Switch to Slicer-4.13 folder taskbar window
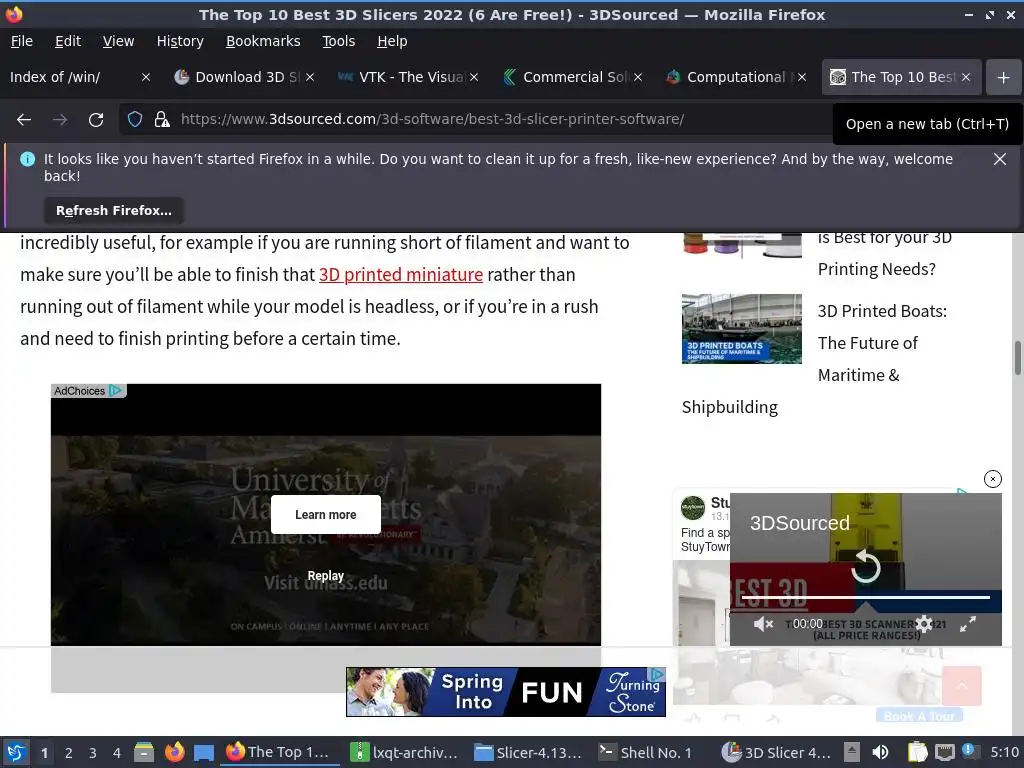The width and height of the screenshot is (1024, 768). tap(528, 752)
